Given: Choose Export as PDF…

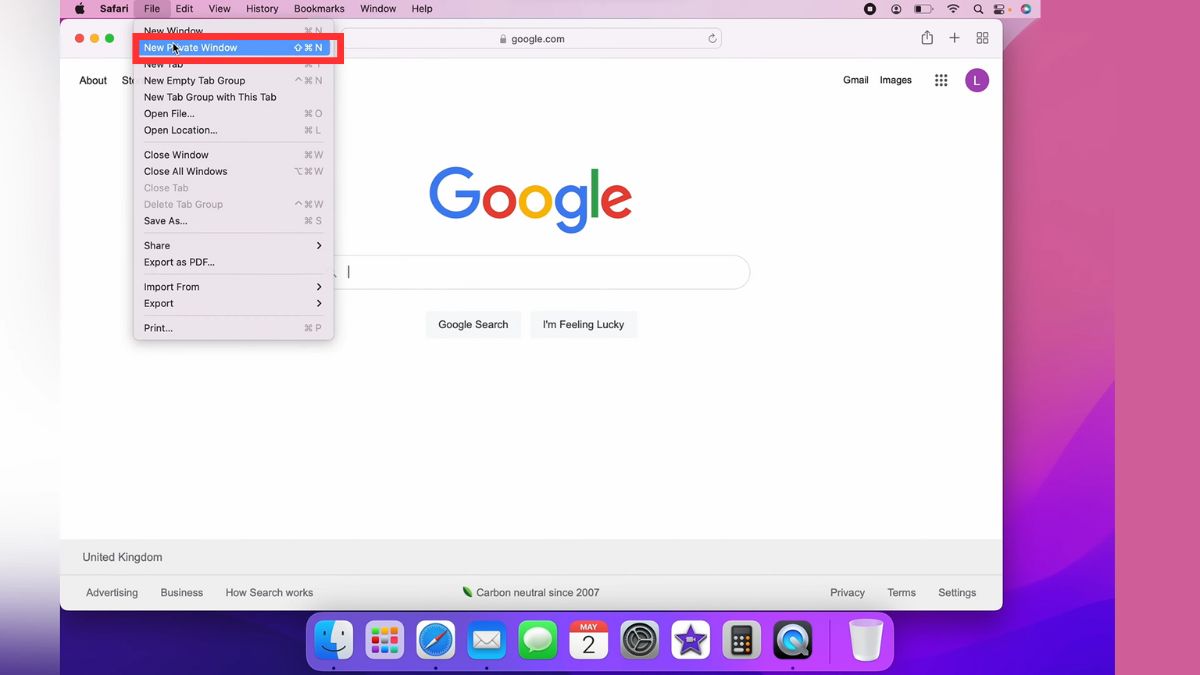Looking at the screenshot, I should pyautogui.click(x=233, y=263).
